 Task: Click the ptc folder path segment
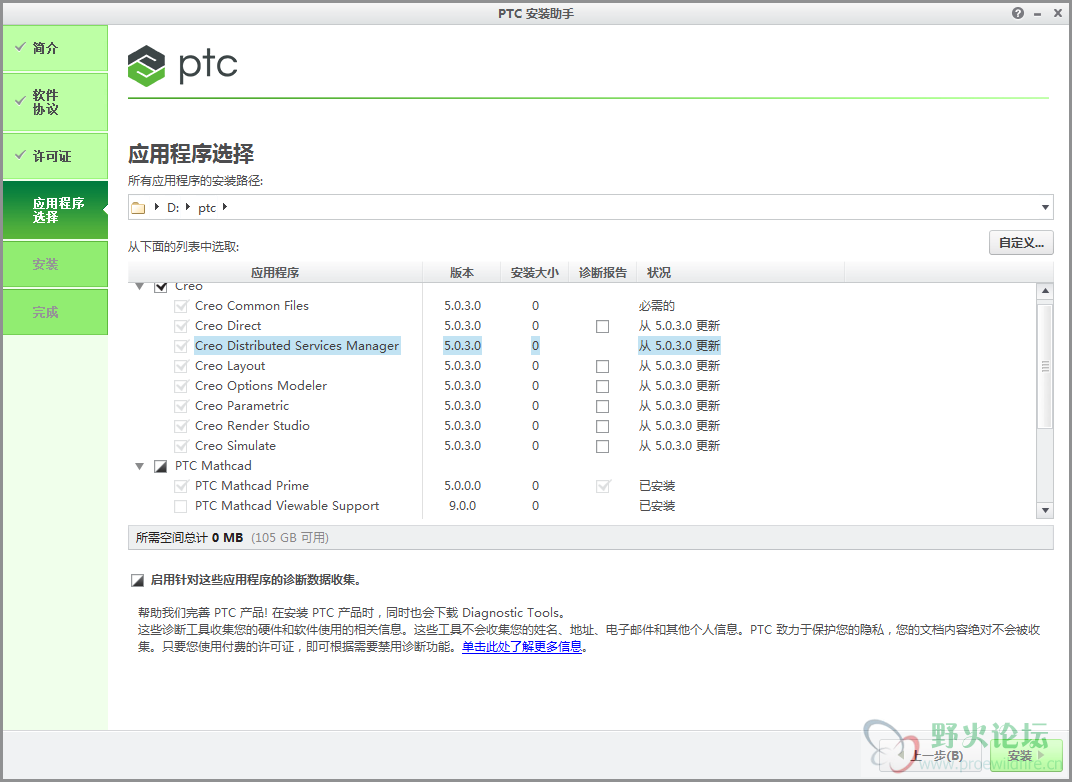[207, 208]
